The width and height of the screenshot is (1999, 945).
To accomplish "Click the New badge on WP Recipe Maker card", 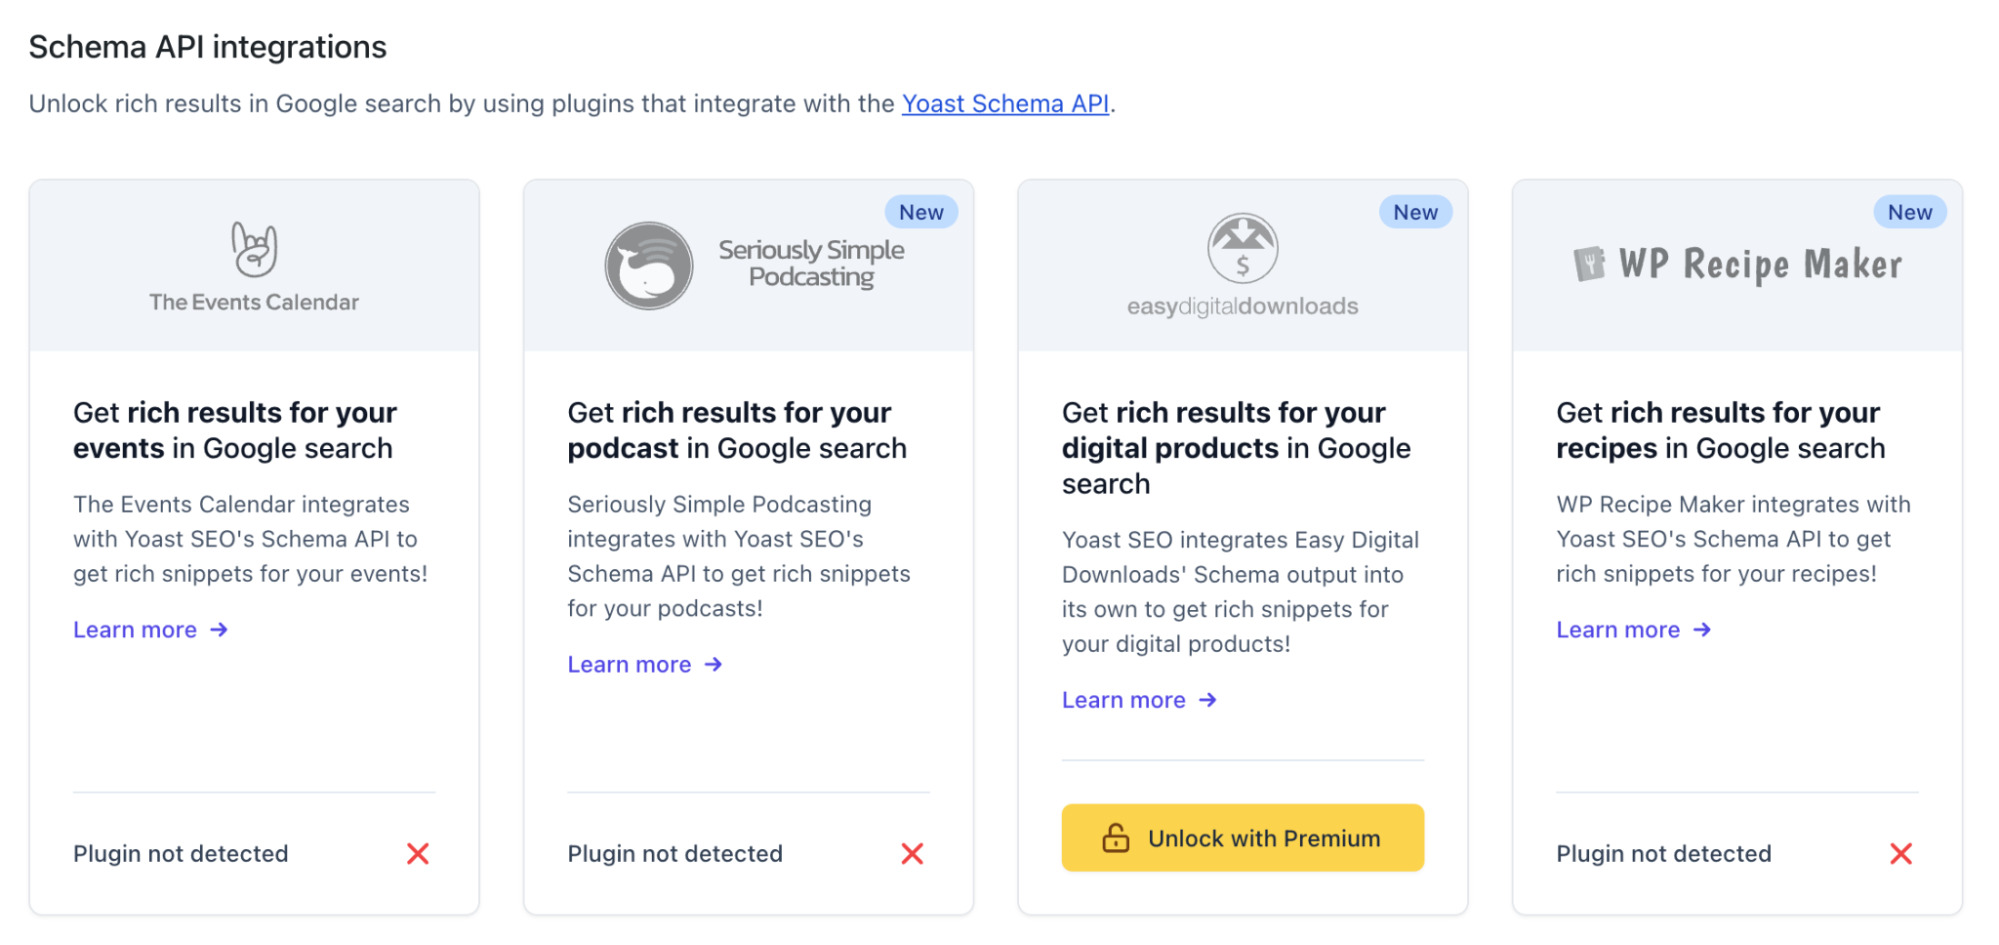I will point(1908,211).
